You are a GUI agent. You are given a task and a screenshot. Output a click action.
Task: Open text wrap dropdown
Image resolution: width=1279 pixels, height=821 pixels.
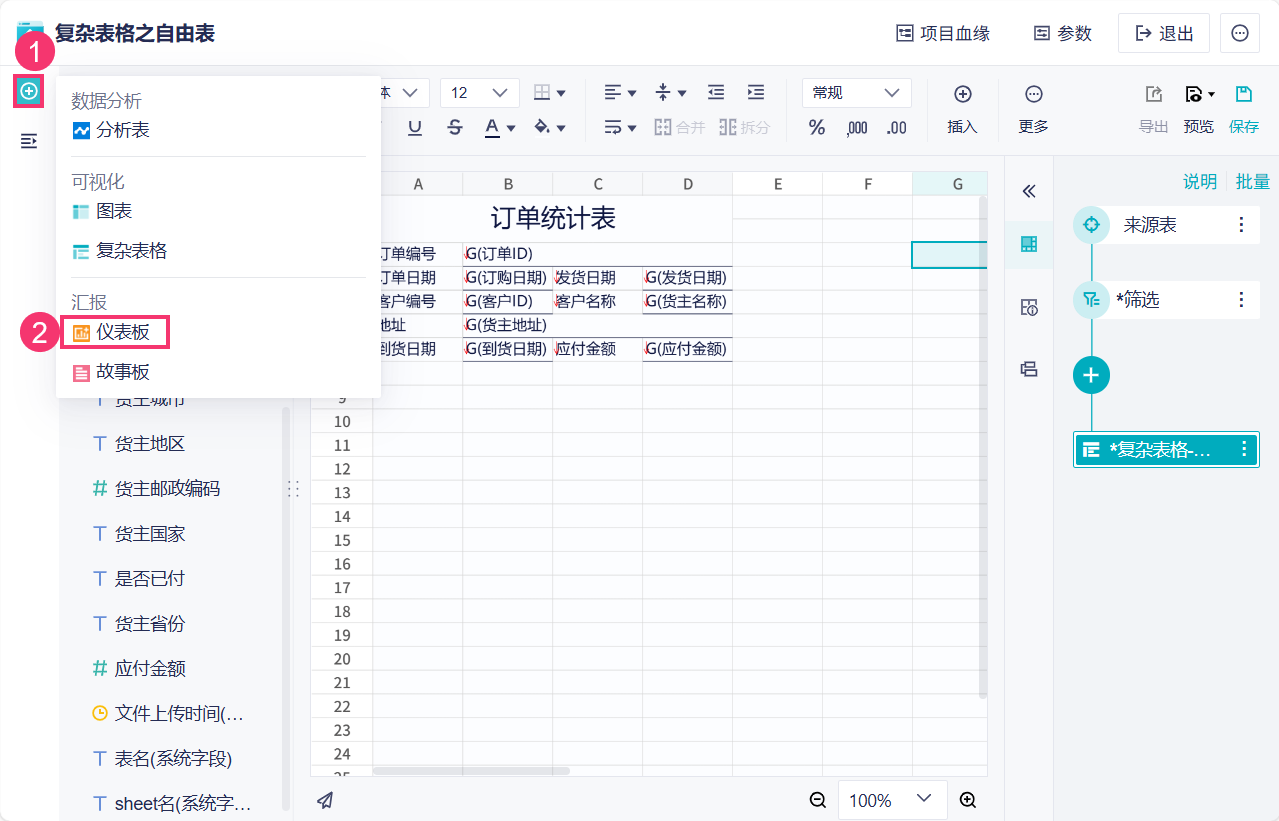(x=621, y=127)
